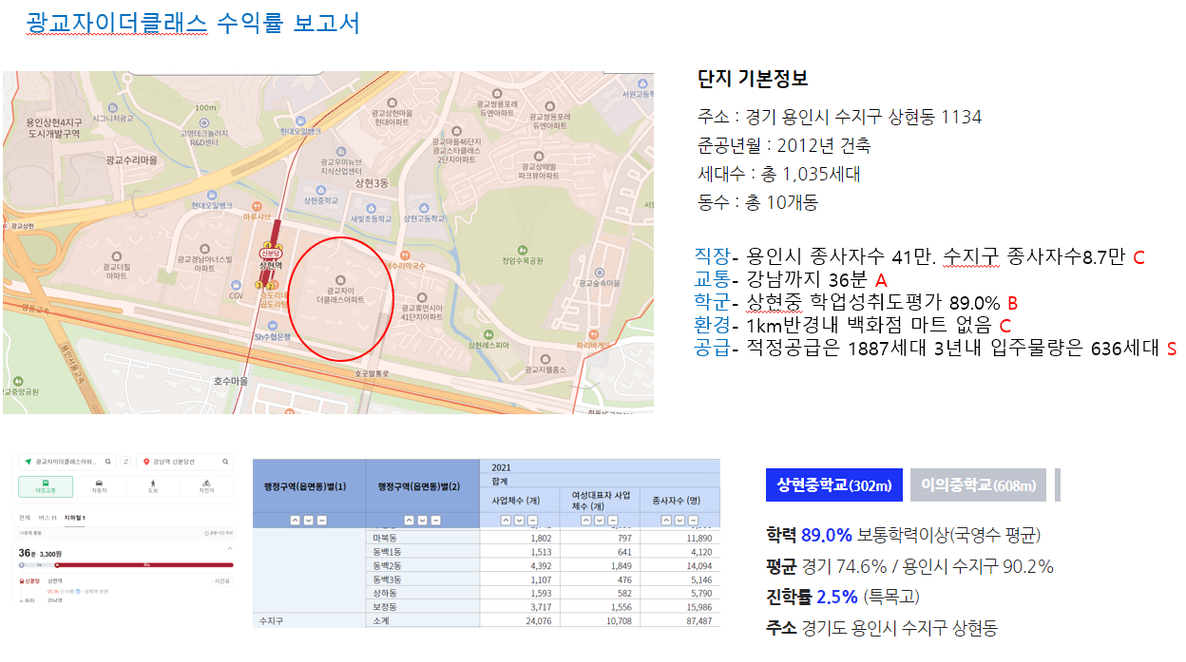Click the 마루사브 restaurant map icon
The width and height of the screenshot is (1186, 662).
[257, 206]
